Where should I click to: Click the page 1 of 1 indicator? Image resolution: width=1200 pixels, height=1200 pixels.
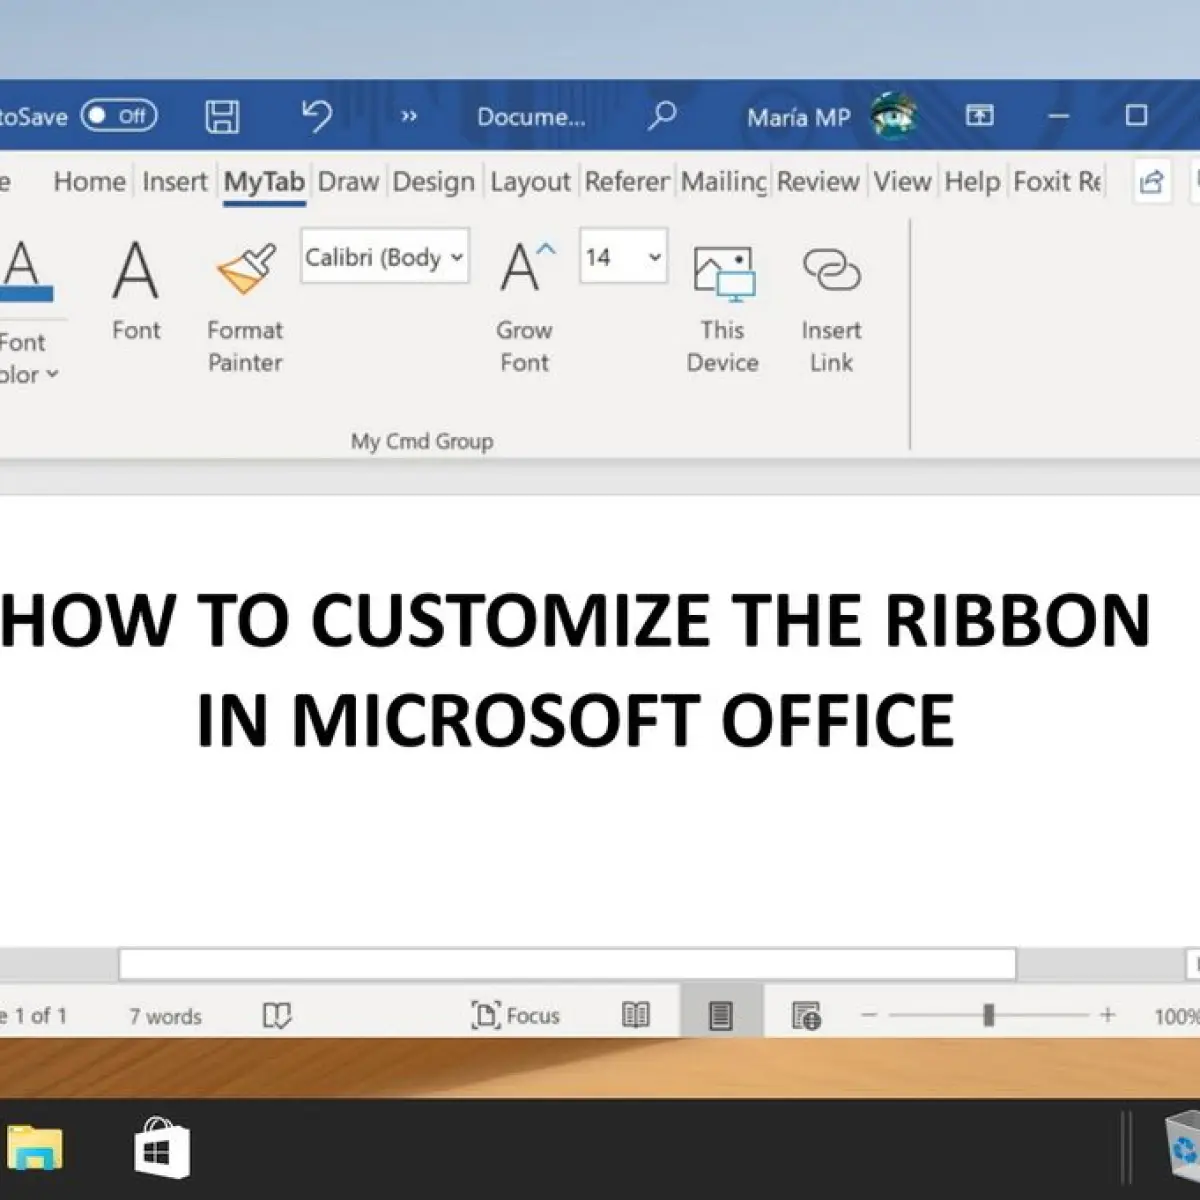tap(33, 1016)
